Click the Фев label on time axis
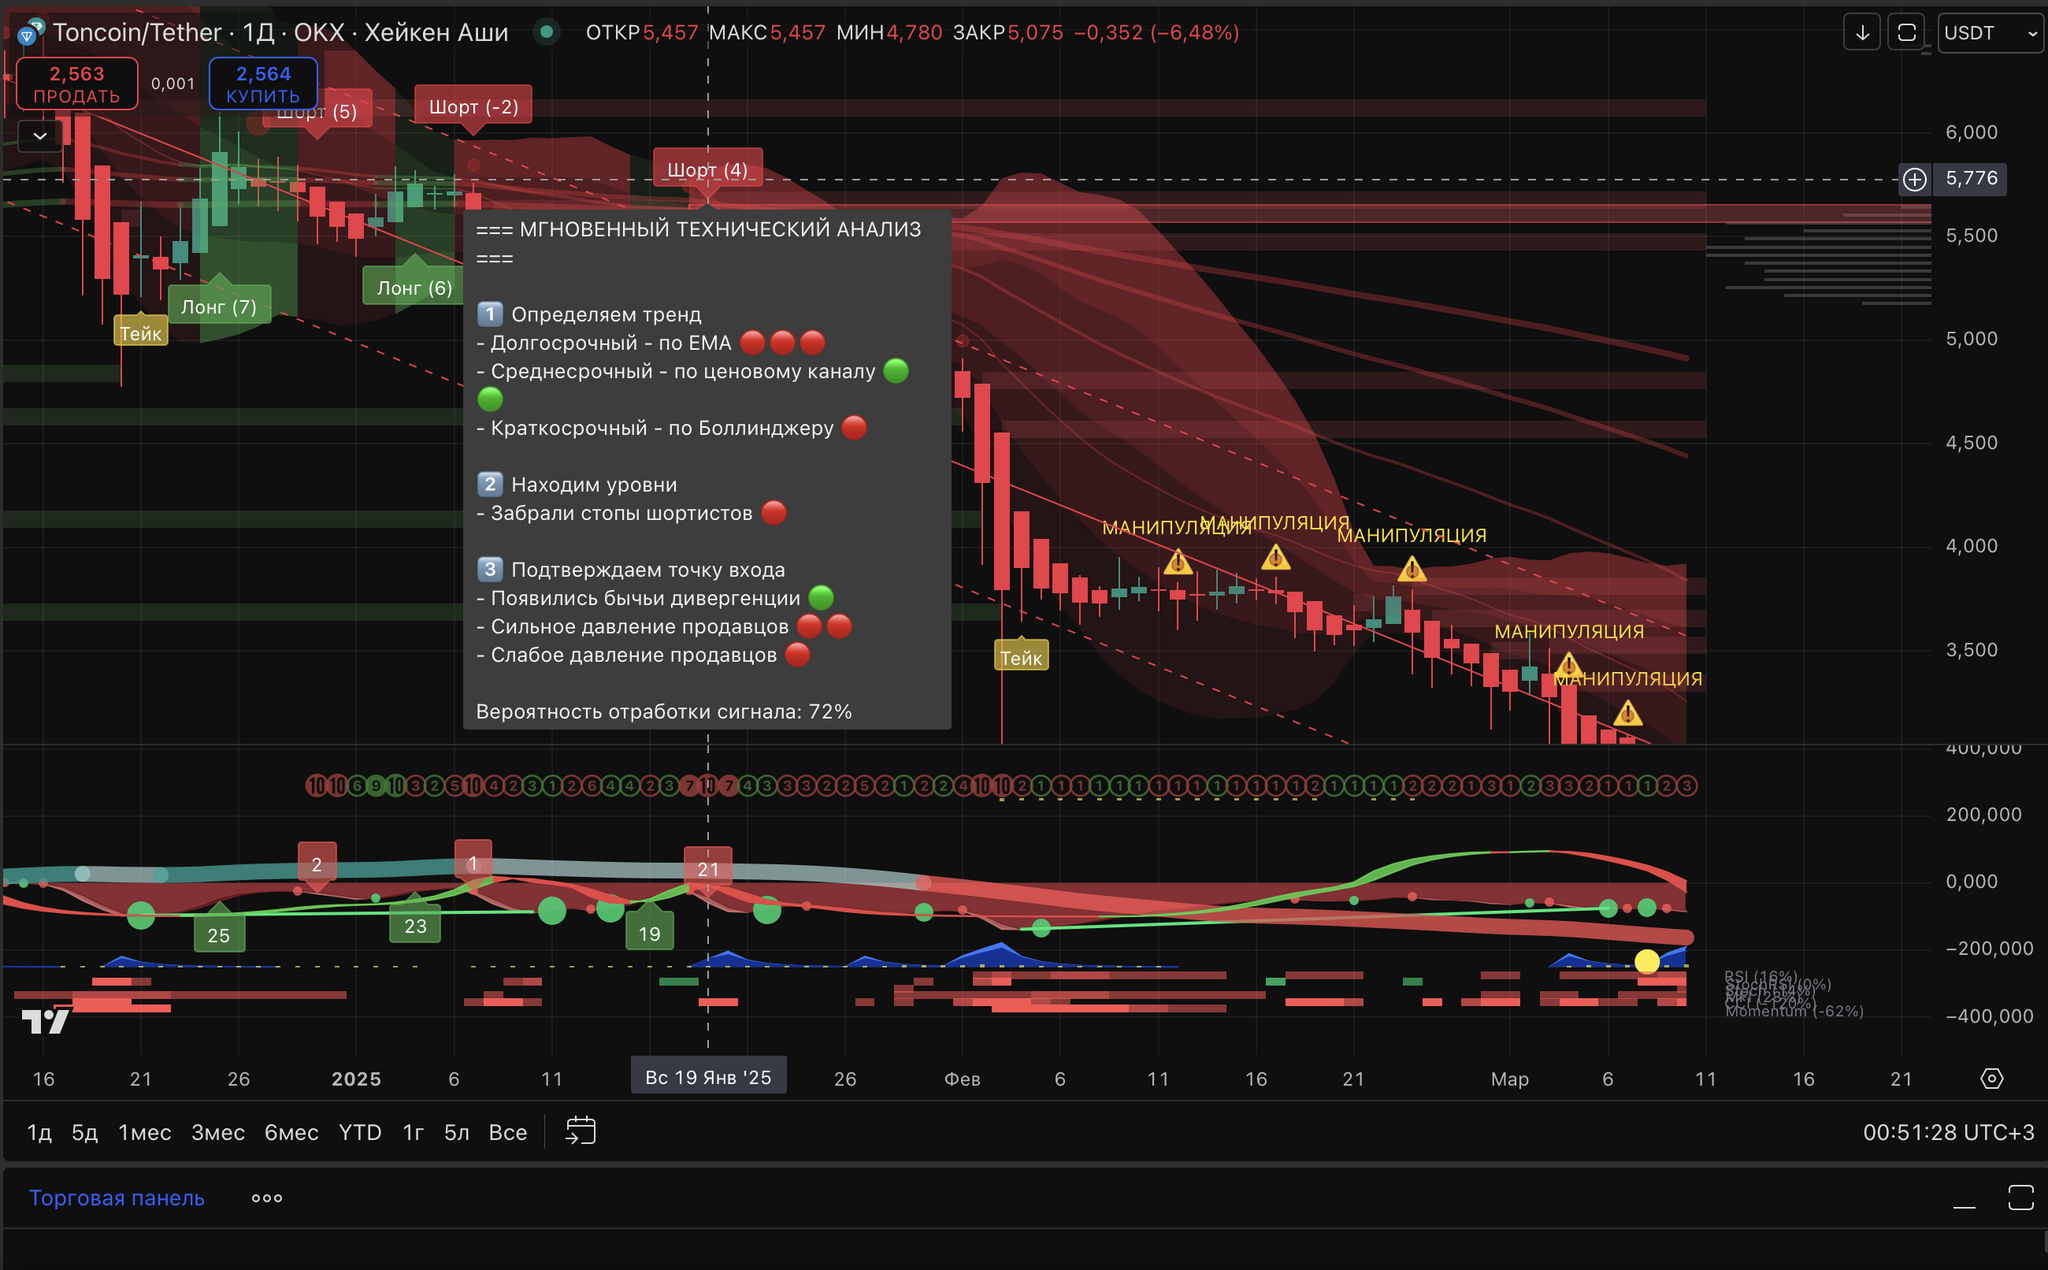Screen dimensions: 2048x1270 [x=962, y=1079]
